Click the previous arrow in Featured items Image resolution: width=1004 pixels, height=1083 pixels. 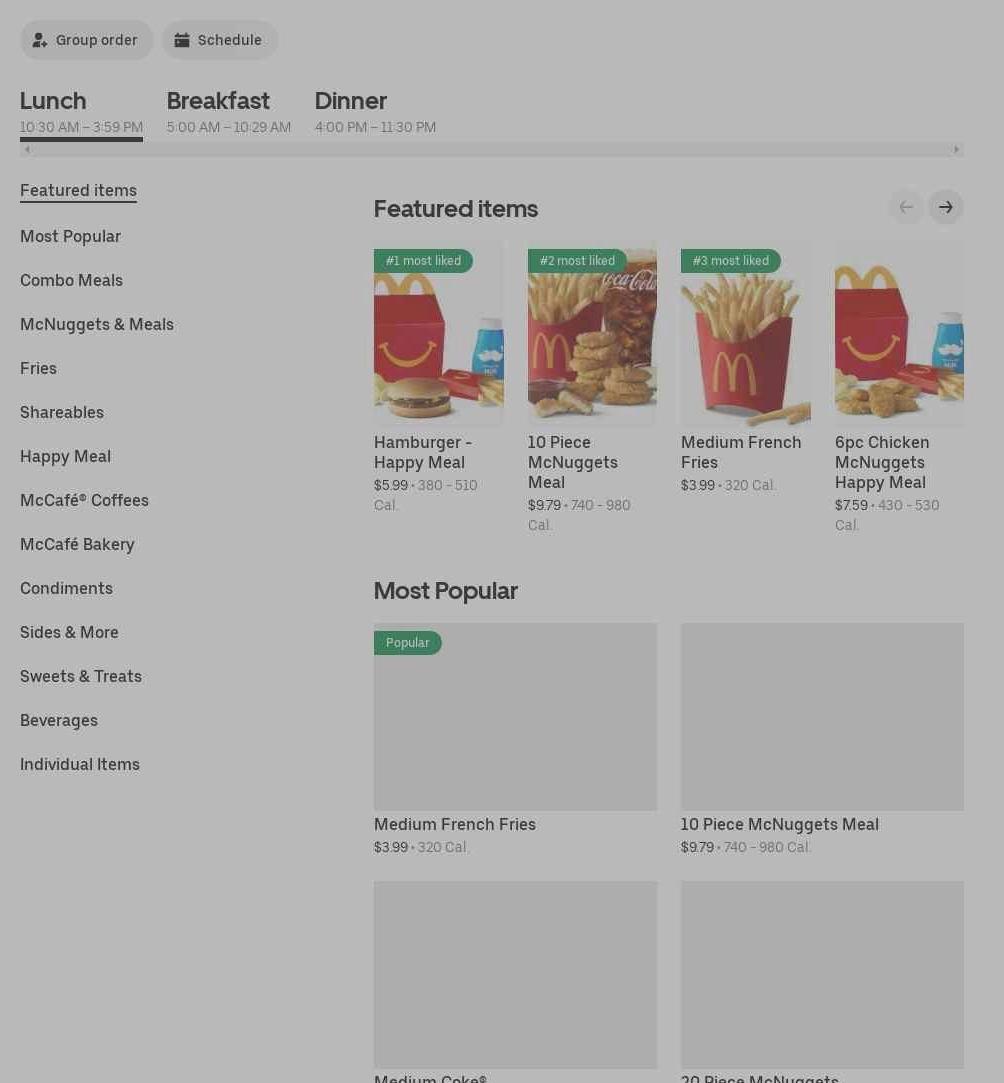(906, 207)
